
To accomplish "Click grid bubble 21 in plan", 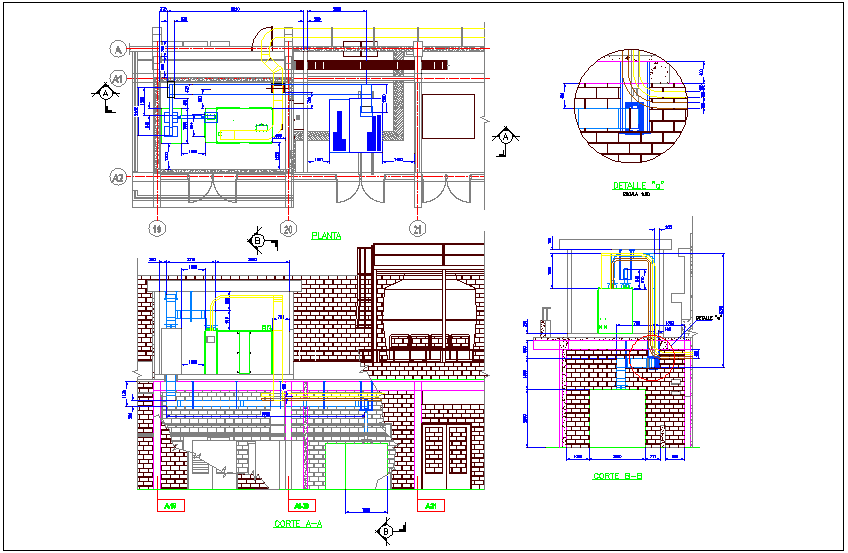I will pos(415,229).
